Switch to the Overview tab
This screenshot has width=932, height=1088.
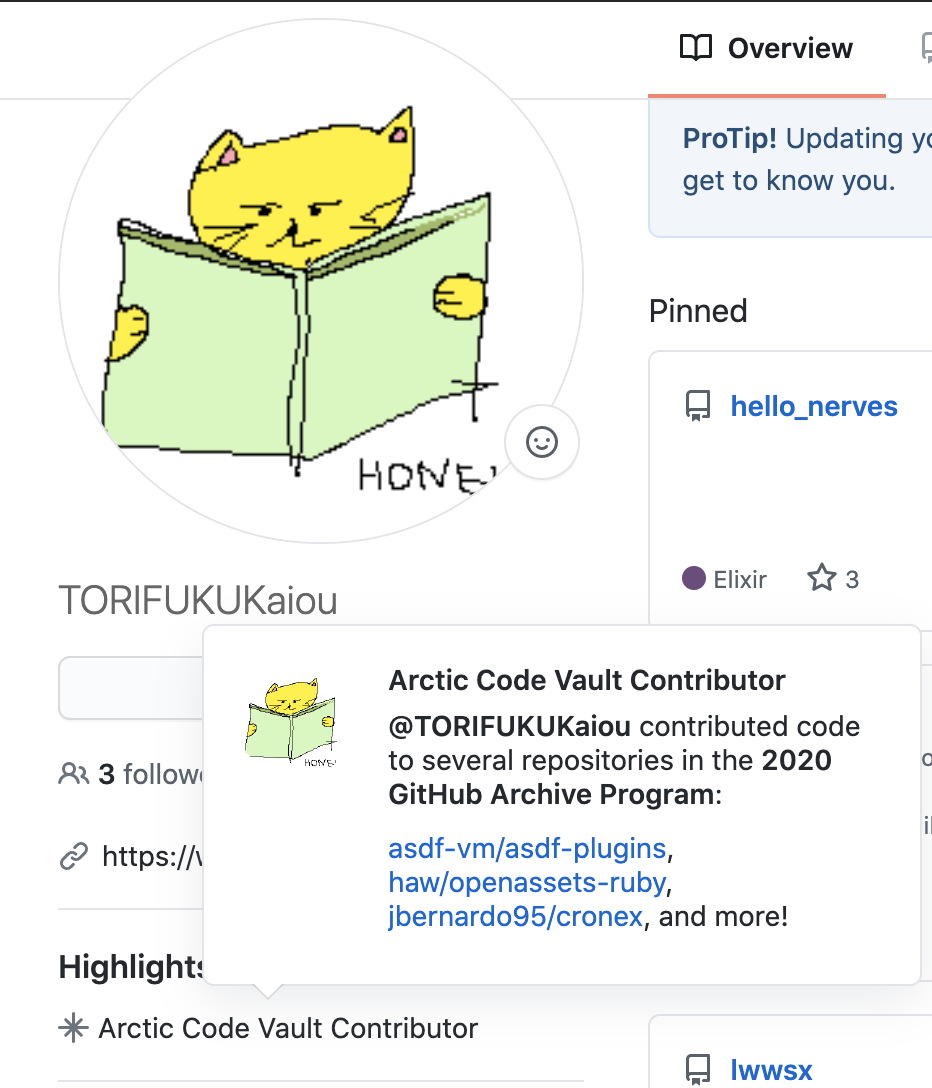click(x=767, y=48)
